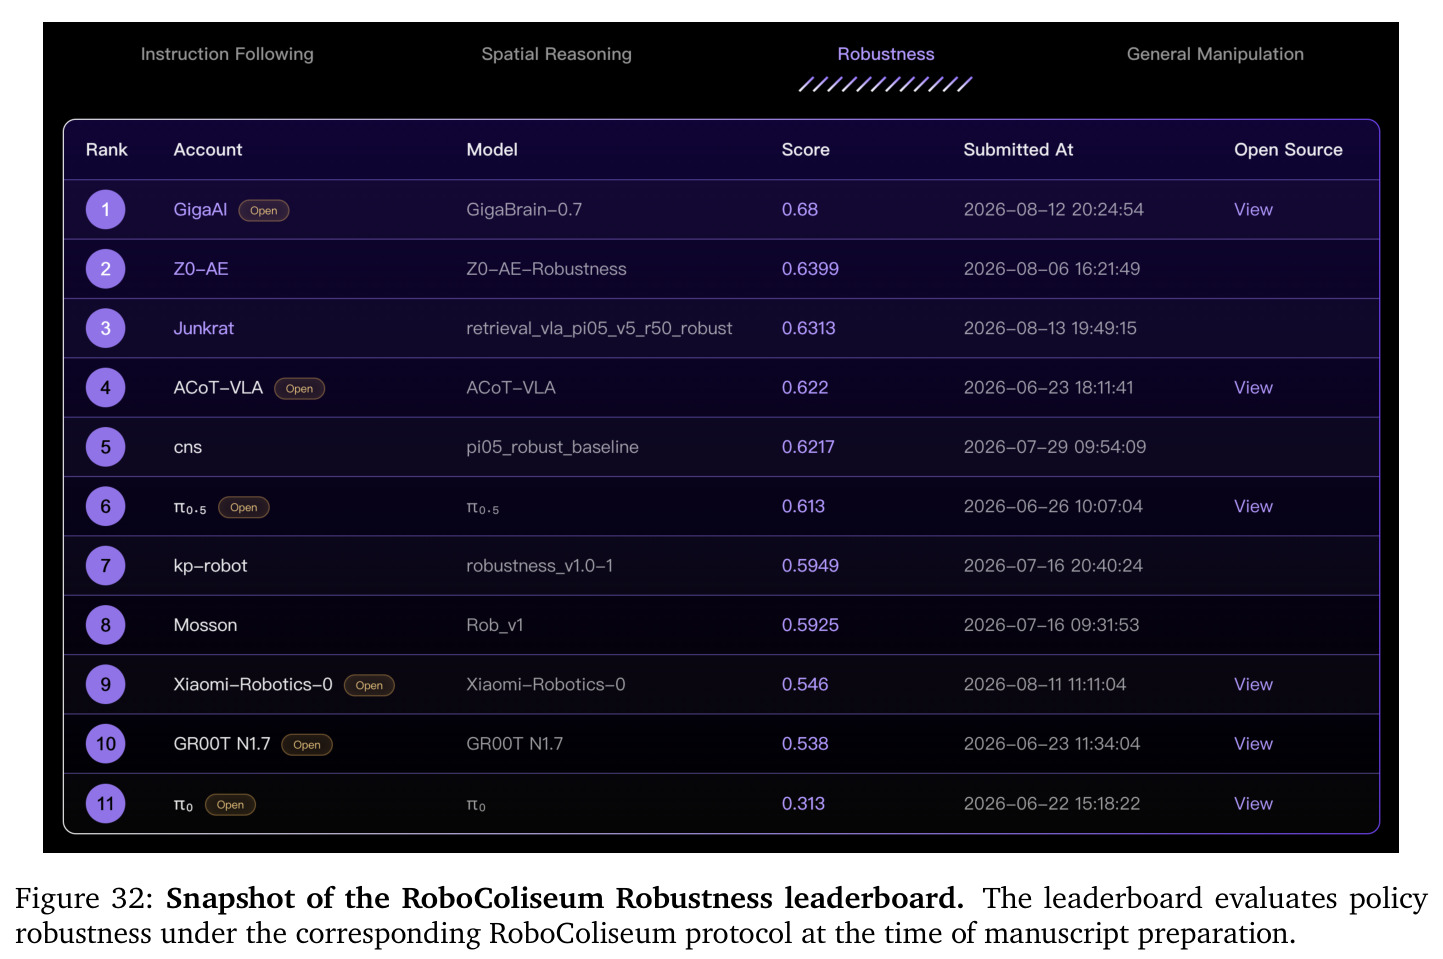The height and width of the screenshot is (959, 1443).
Task: Open the View link in the rank 6 row
Action: pos(1253,506)
